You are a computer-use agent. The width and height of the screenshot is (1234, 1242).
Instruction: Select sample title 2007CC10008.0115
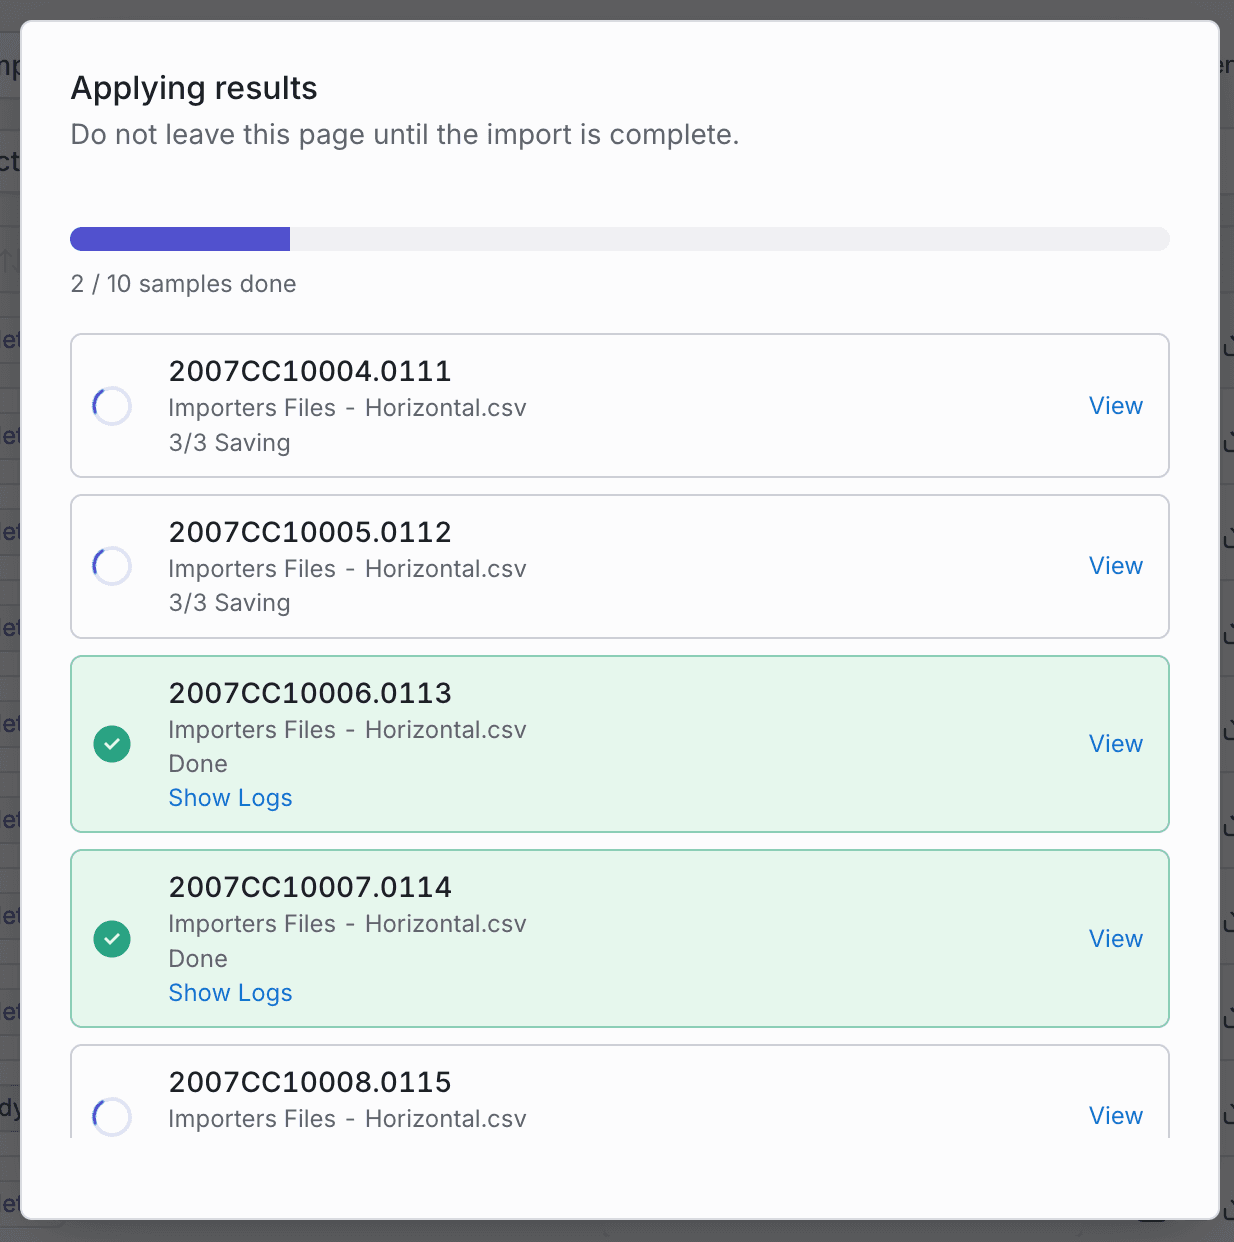pos(310,1082)
